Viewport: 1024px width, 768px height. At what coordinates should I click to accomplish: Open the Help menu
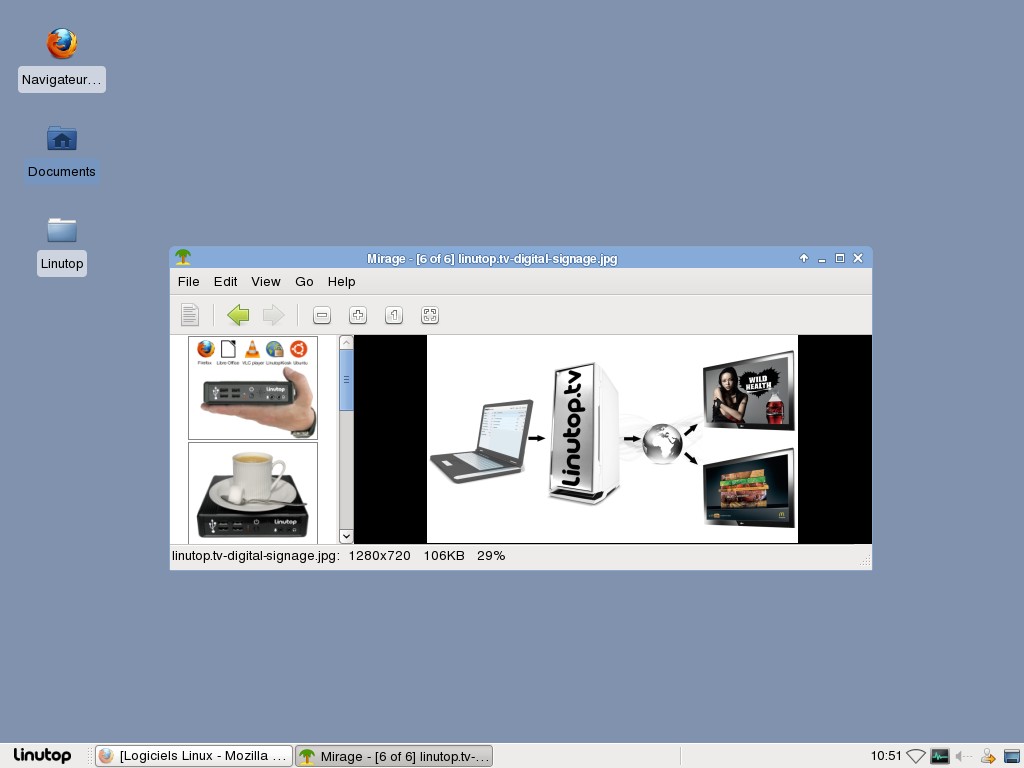342,281
